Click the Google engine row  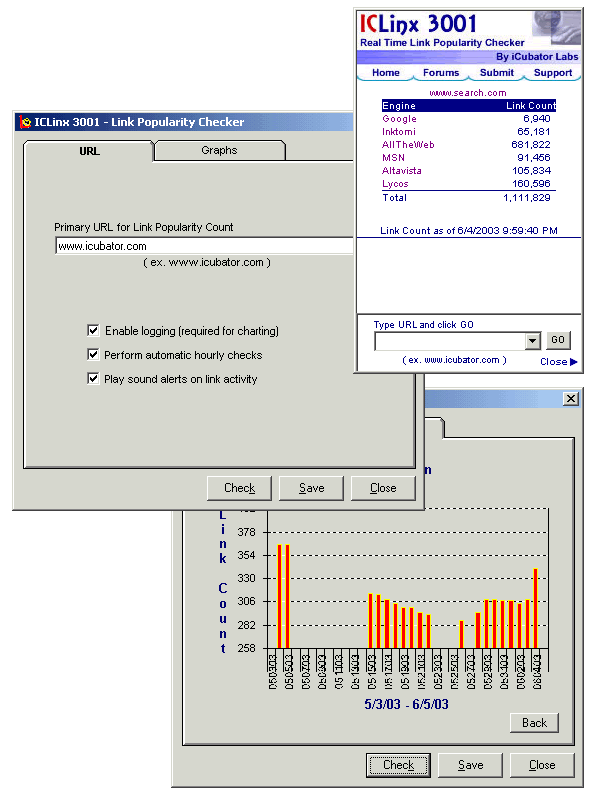coord(468,118)
